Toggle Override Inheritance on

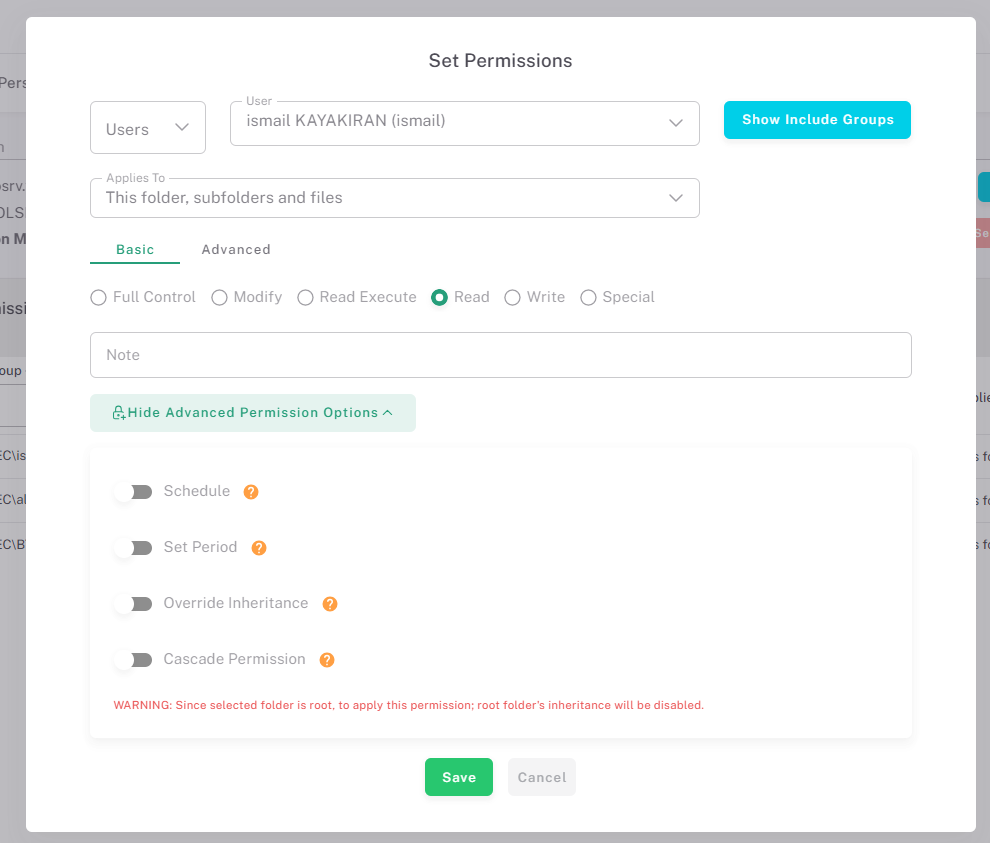[x=133, y=604]
